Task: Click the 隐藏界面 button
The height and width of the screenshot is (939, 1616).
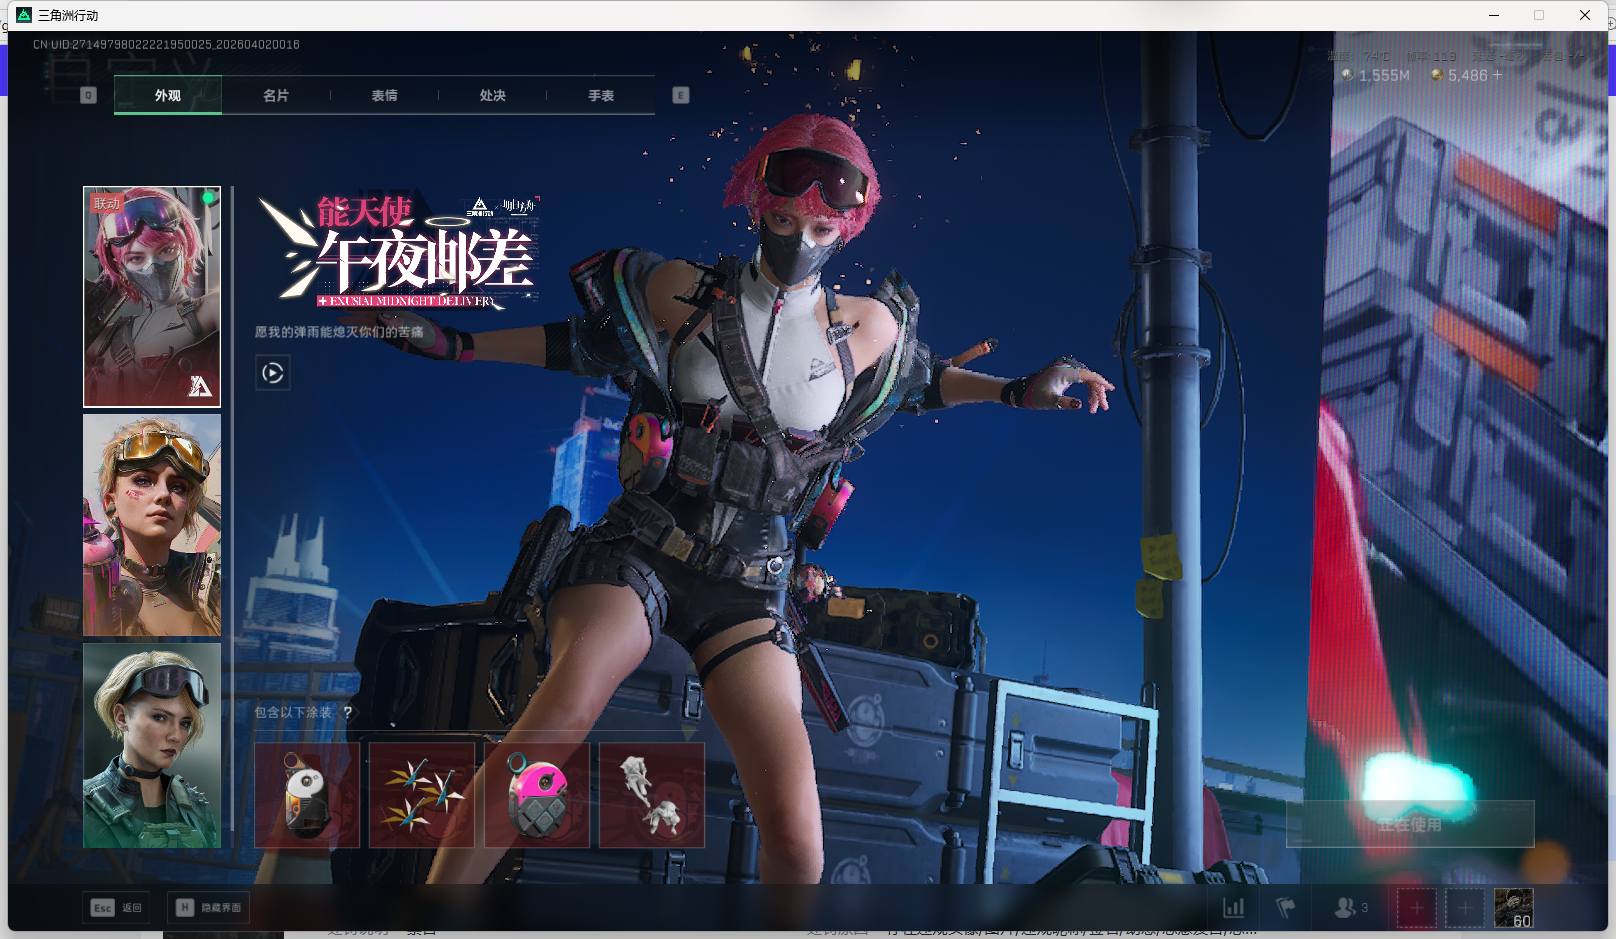Action: (208, 908)
